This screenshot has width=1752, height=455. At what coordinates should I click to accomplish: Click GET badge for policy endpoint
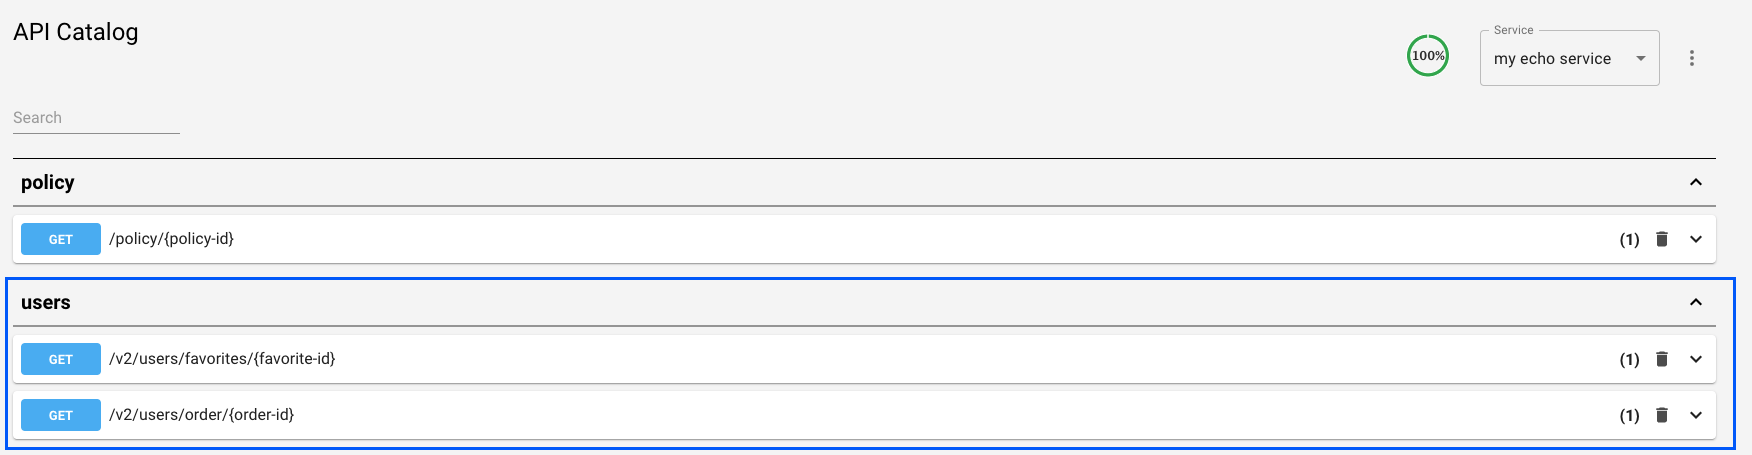click(x=61, y=239)
